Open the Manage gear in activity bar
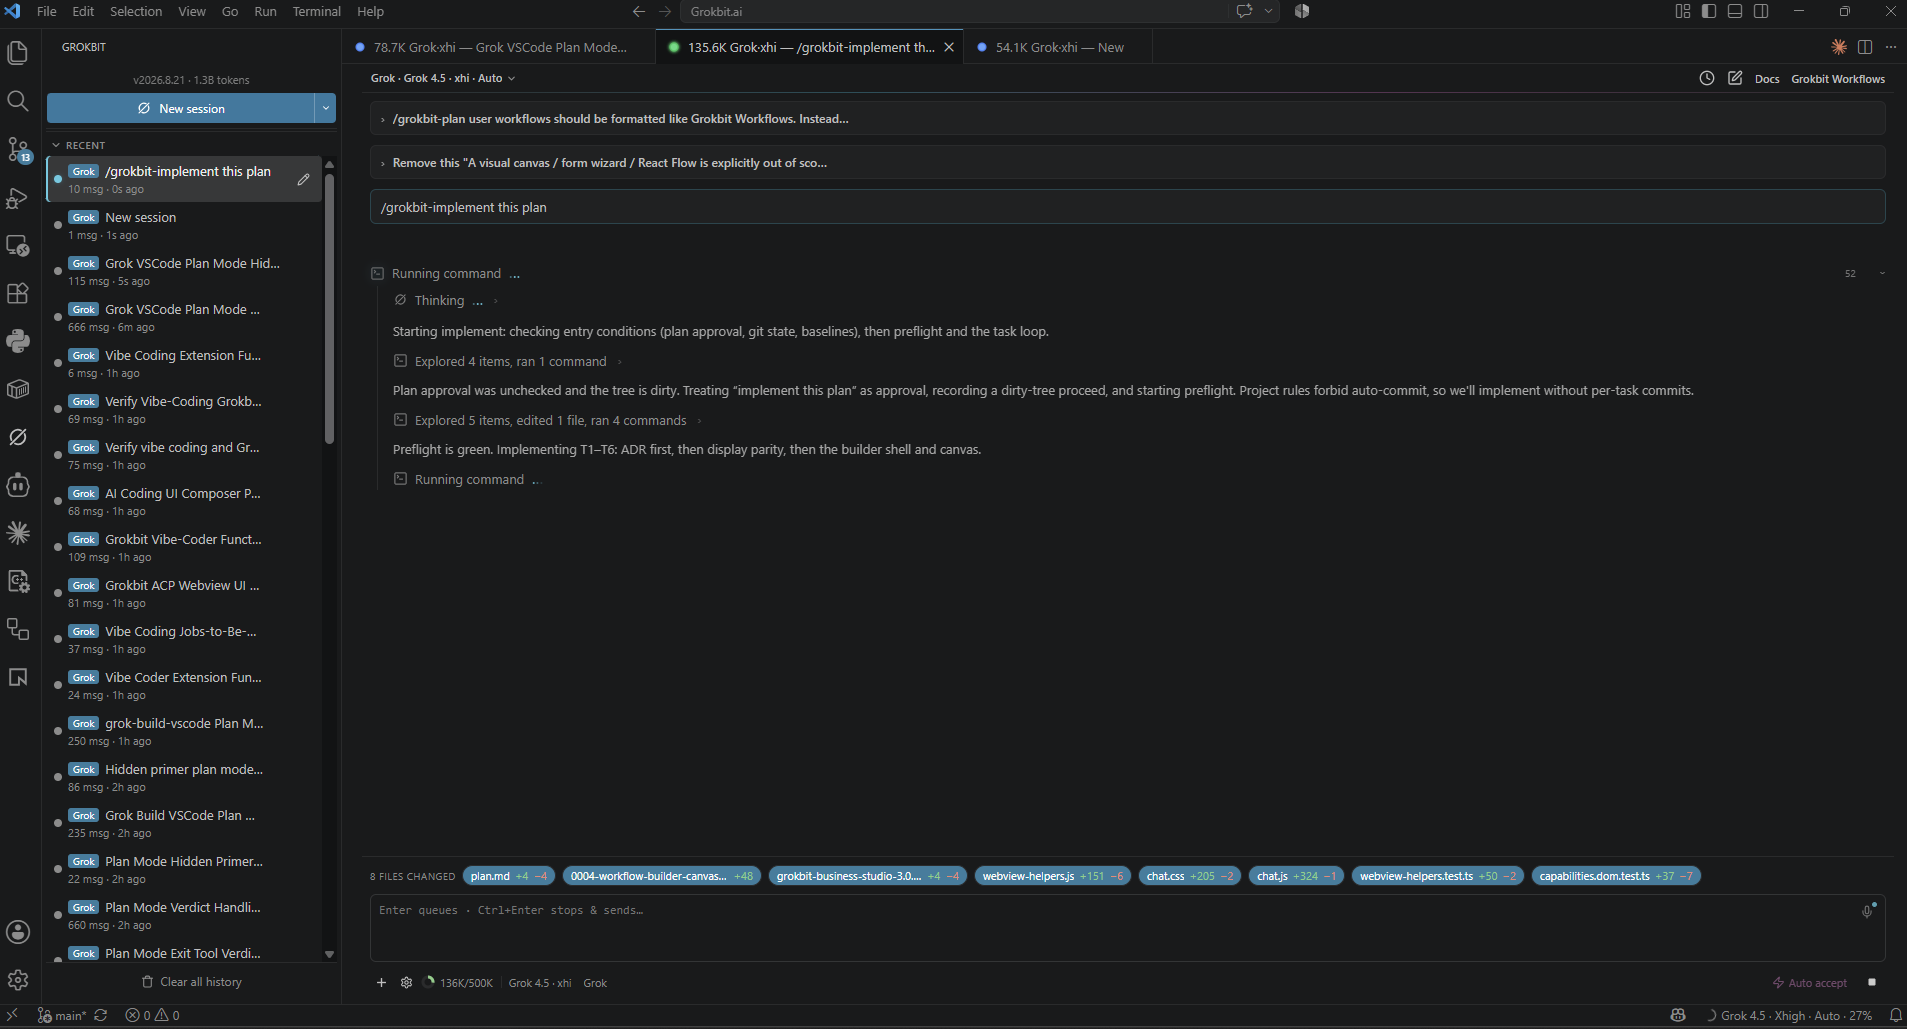This screenshot has height=1029, width=1907. click(18, 980)
